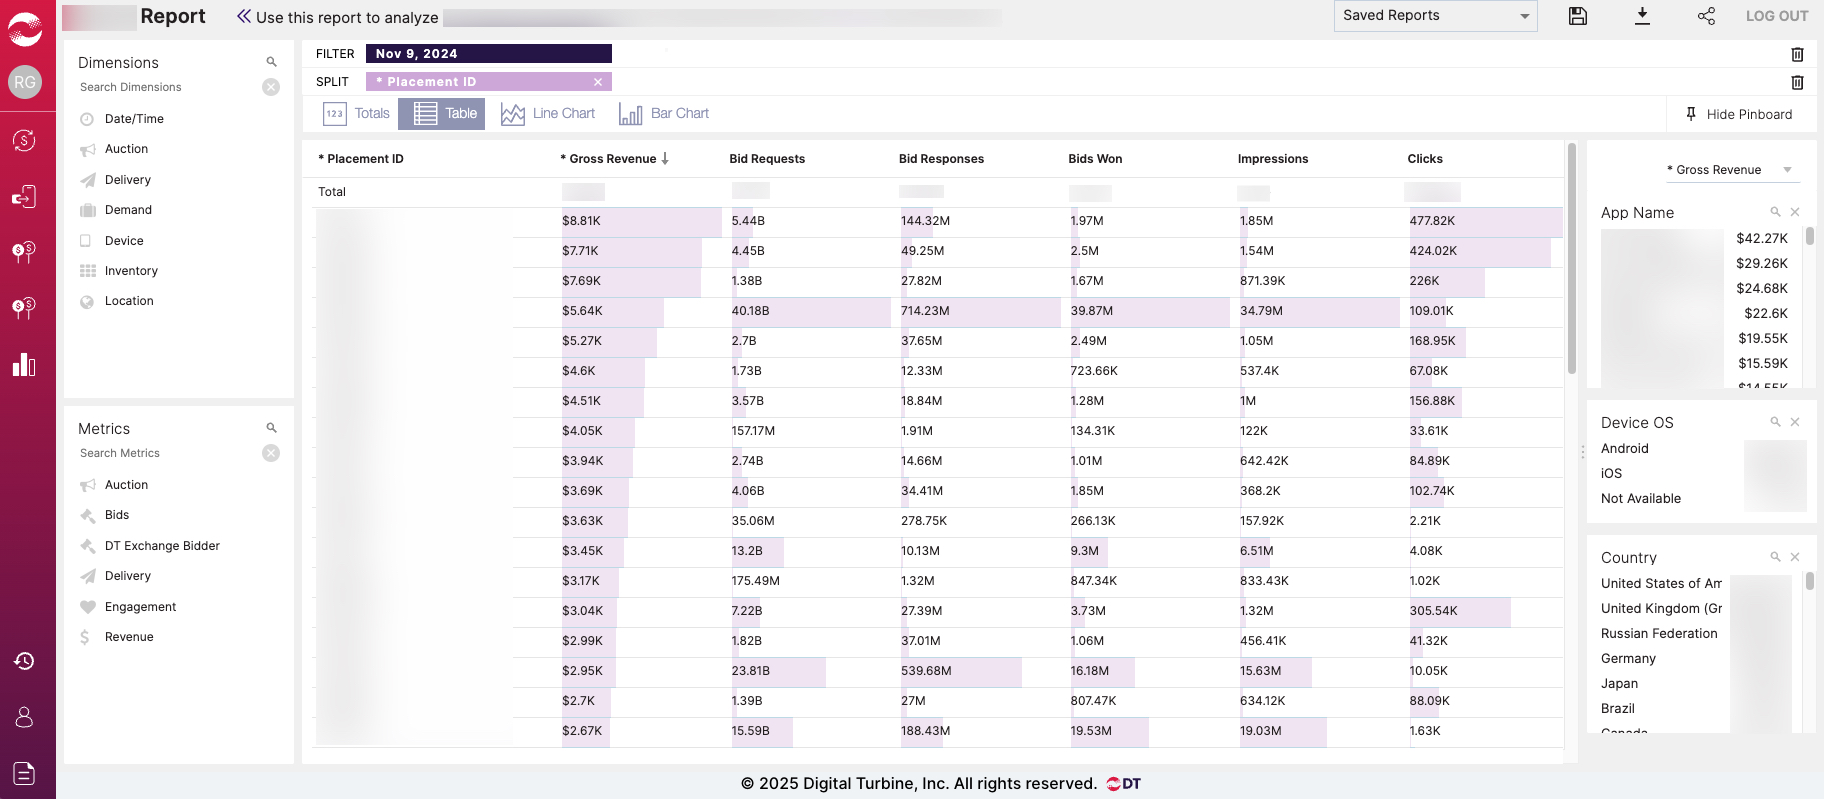1824x799 pixels.
Task: Click the search magnifier in the Dimensions panel
Action: pos(271,62)
